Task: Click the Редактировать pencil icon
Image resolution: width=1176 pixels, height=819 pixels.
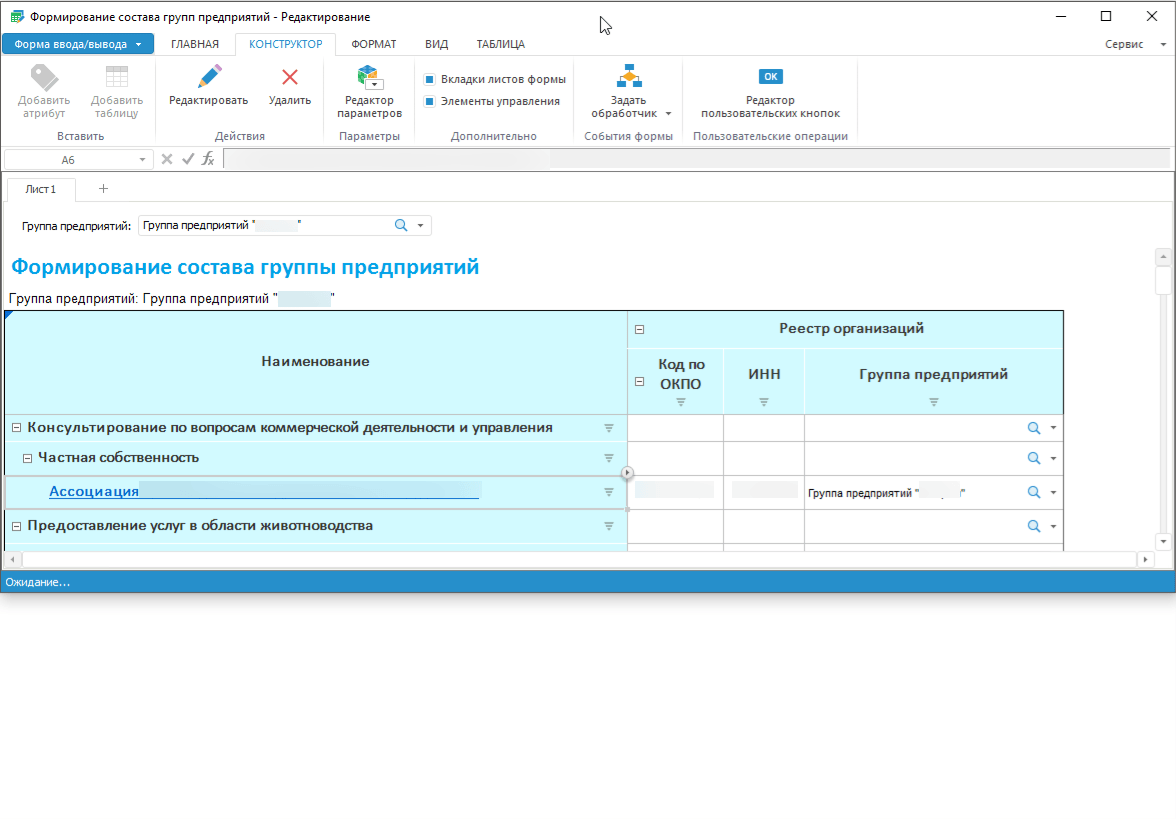Action: 208,78
